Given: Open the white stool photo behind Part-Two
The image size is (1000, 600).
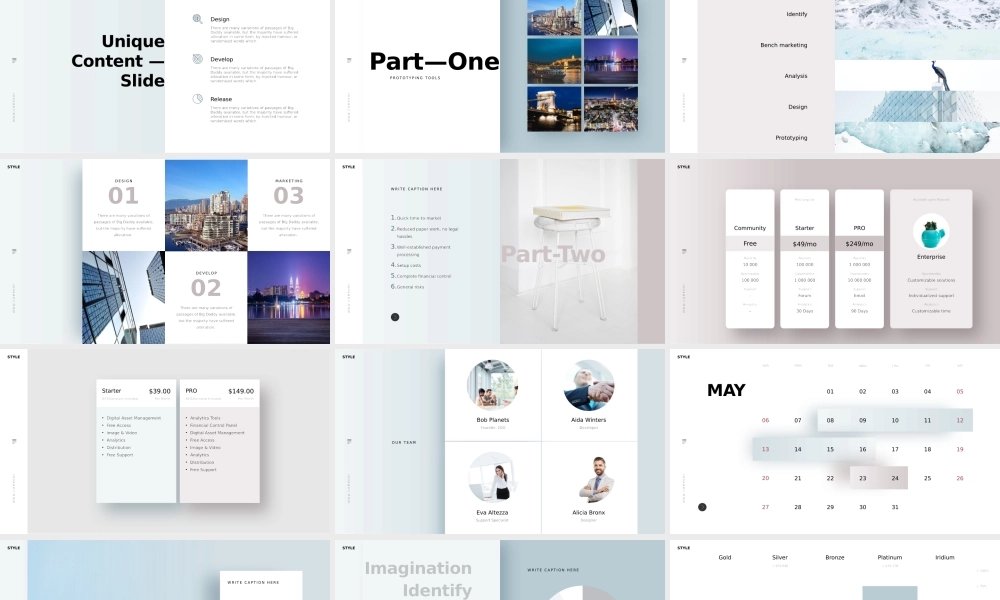Looking at the screenshot, I should (569, 251).
